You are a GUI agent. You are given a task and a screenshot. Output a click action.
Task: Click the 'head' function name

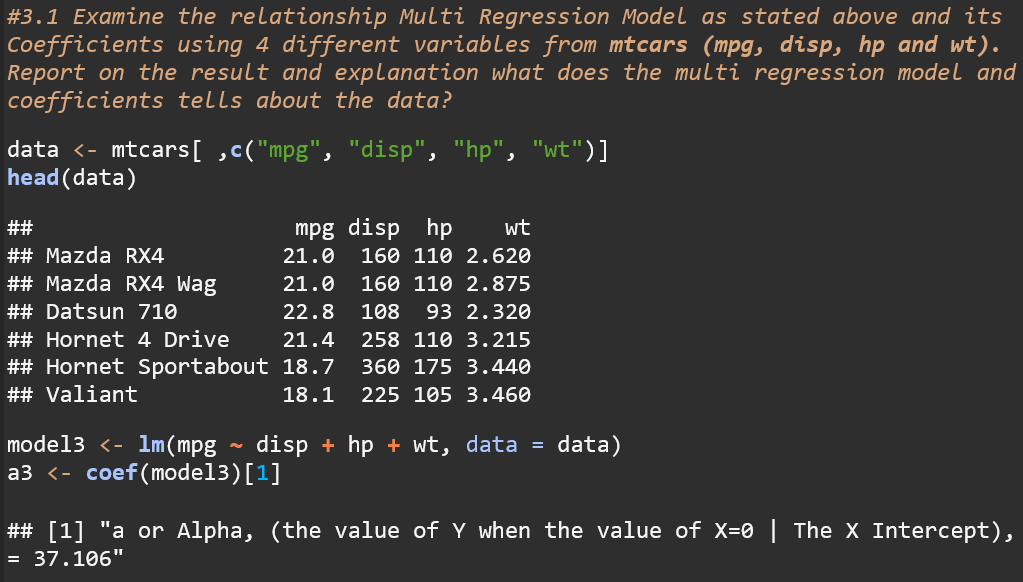click(33, 178)
